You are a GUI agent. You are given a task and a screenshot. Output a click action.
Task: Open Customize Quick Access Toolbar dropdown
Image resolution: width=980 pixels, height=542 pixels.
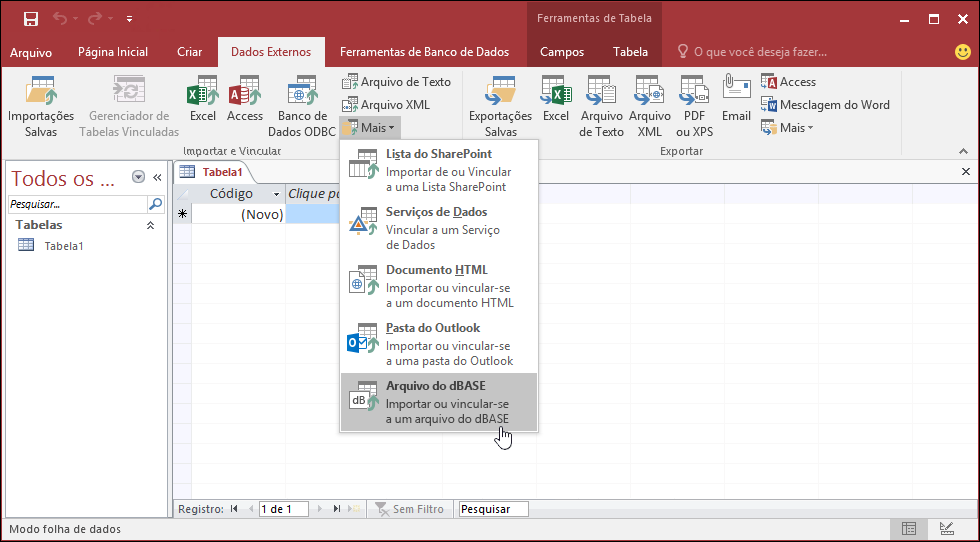(x=129, y=19)
